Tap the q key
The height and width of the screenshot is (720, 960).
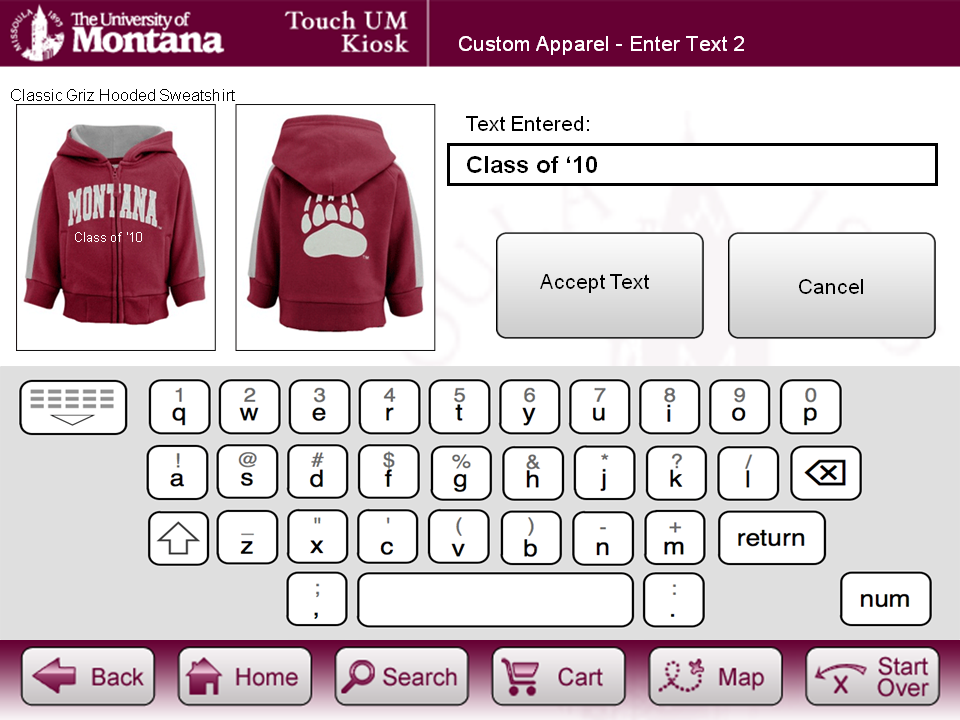click(x=179, y=407)
